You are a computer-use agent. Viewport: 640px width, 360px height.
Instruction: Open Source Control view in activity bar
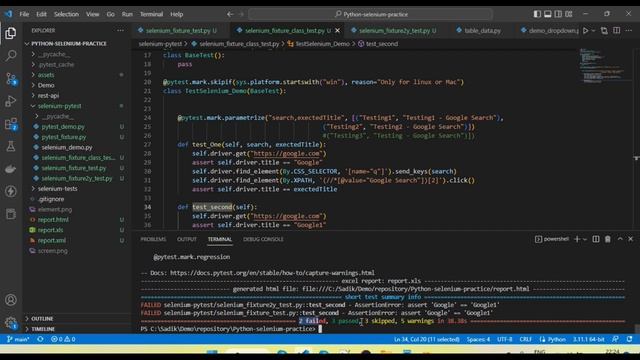pos(11,78)
